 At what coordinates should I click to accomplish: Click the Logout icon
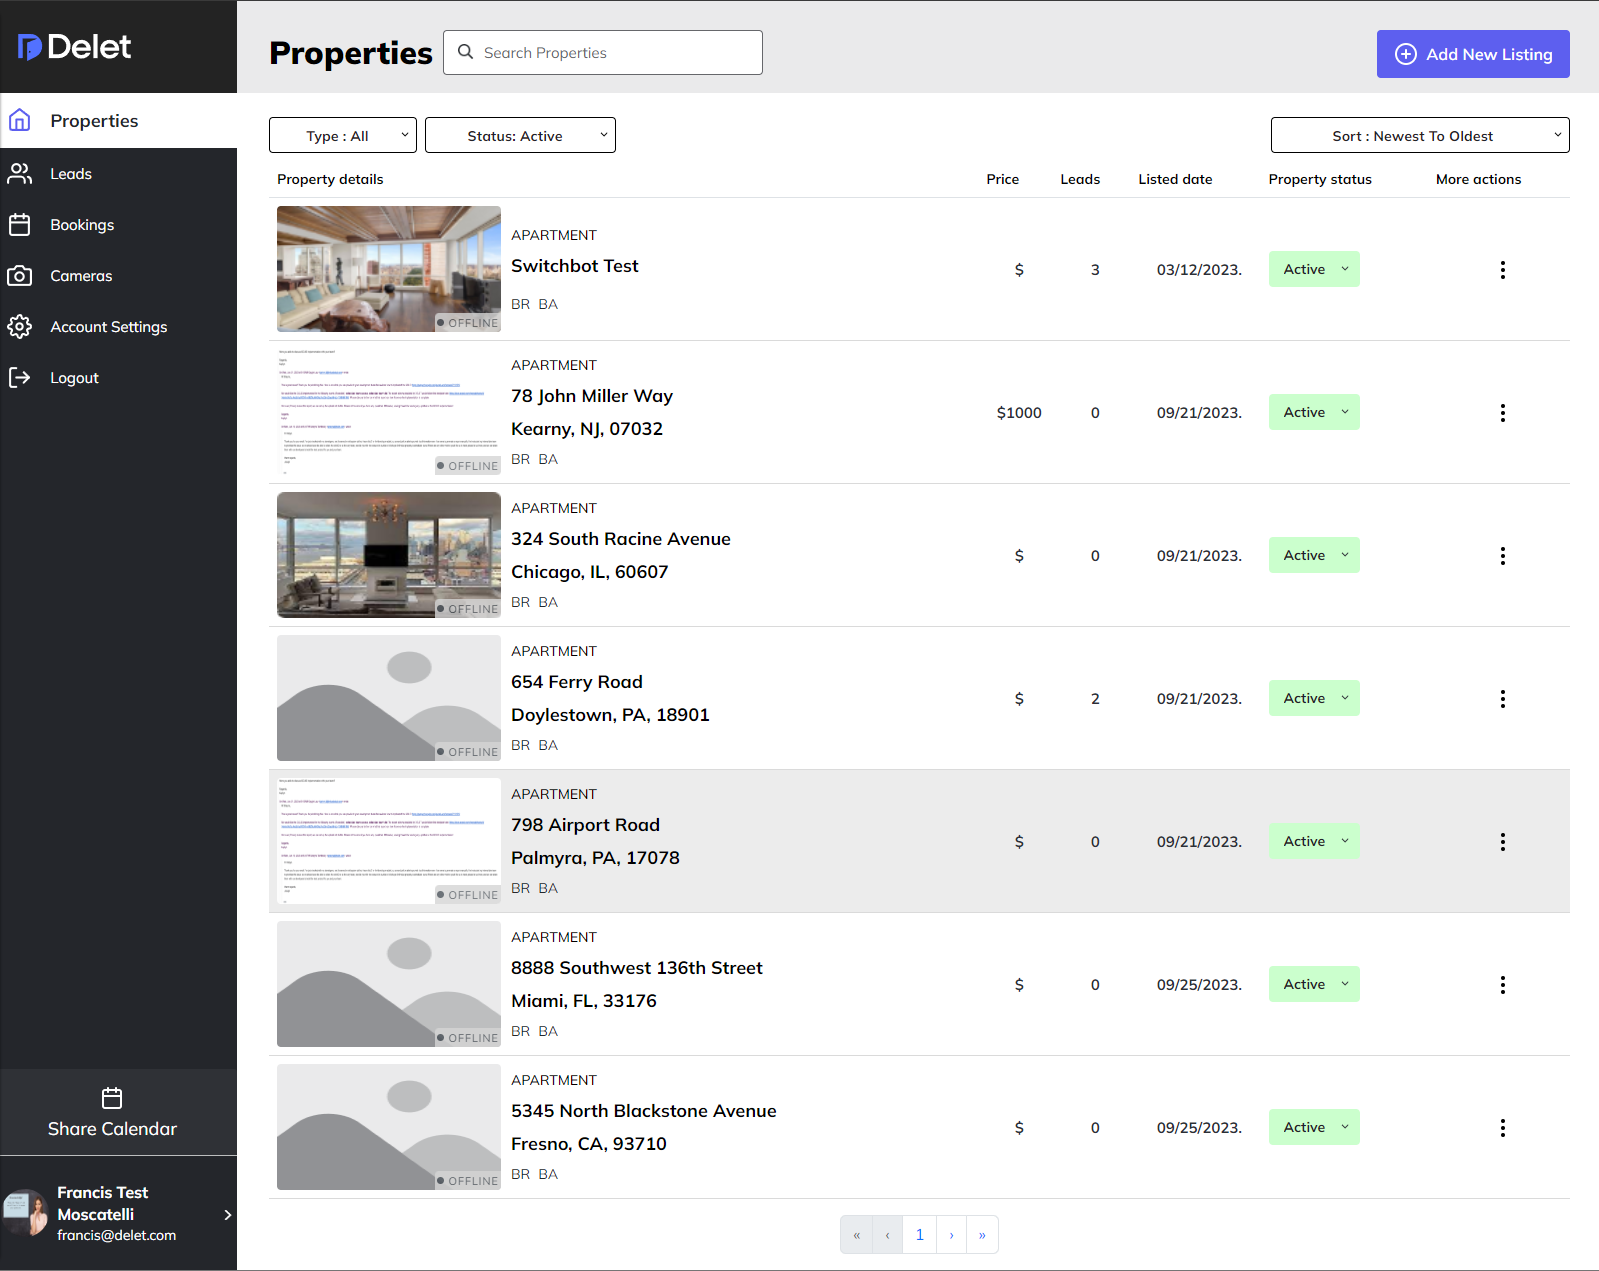pyautogui.click(x=20, y=378)
